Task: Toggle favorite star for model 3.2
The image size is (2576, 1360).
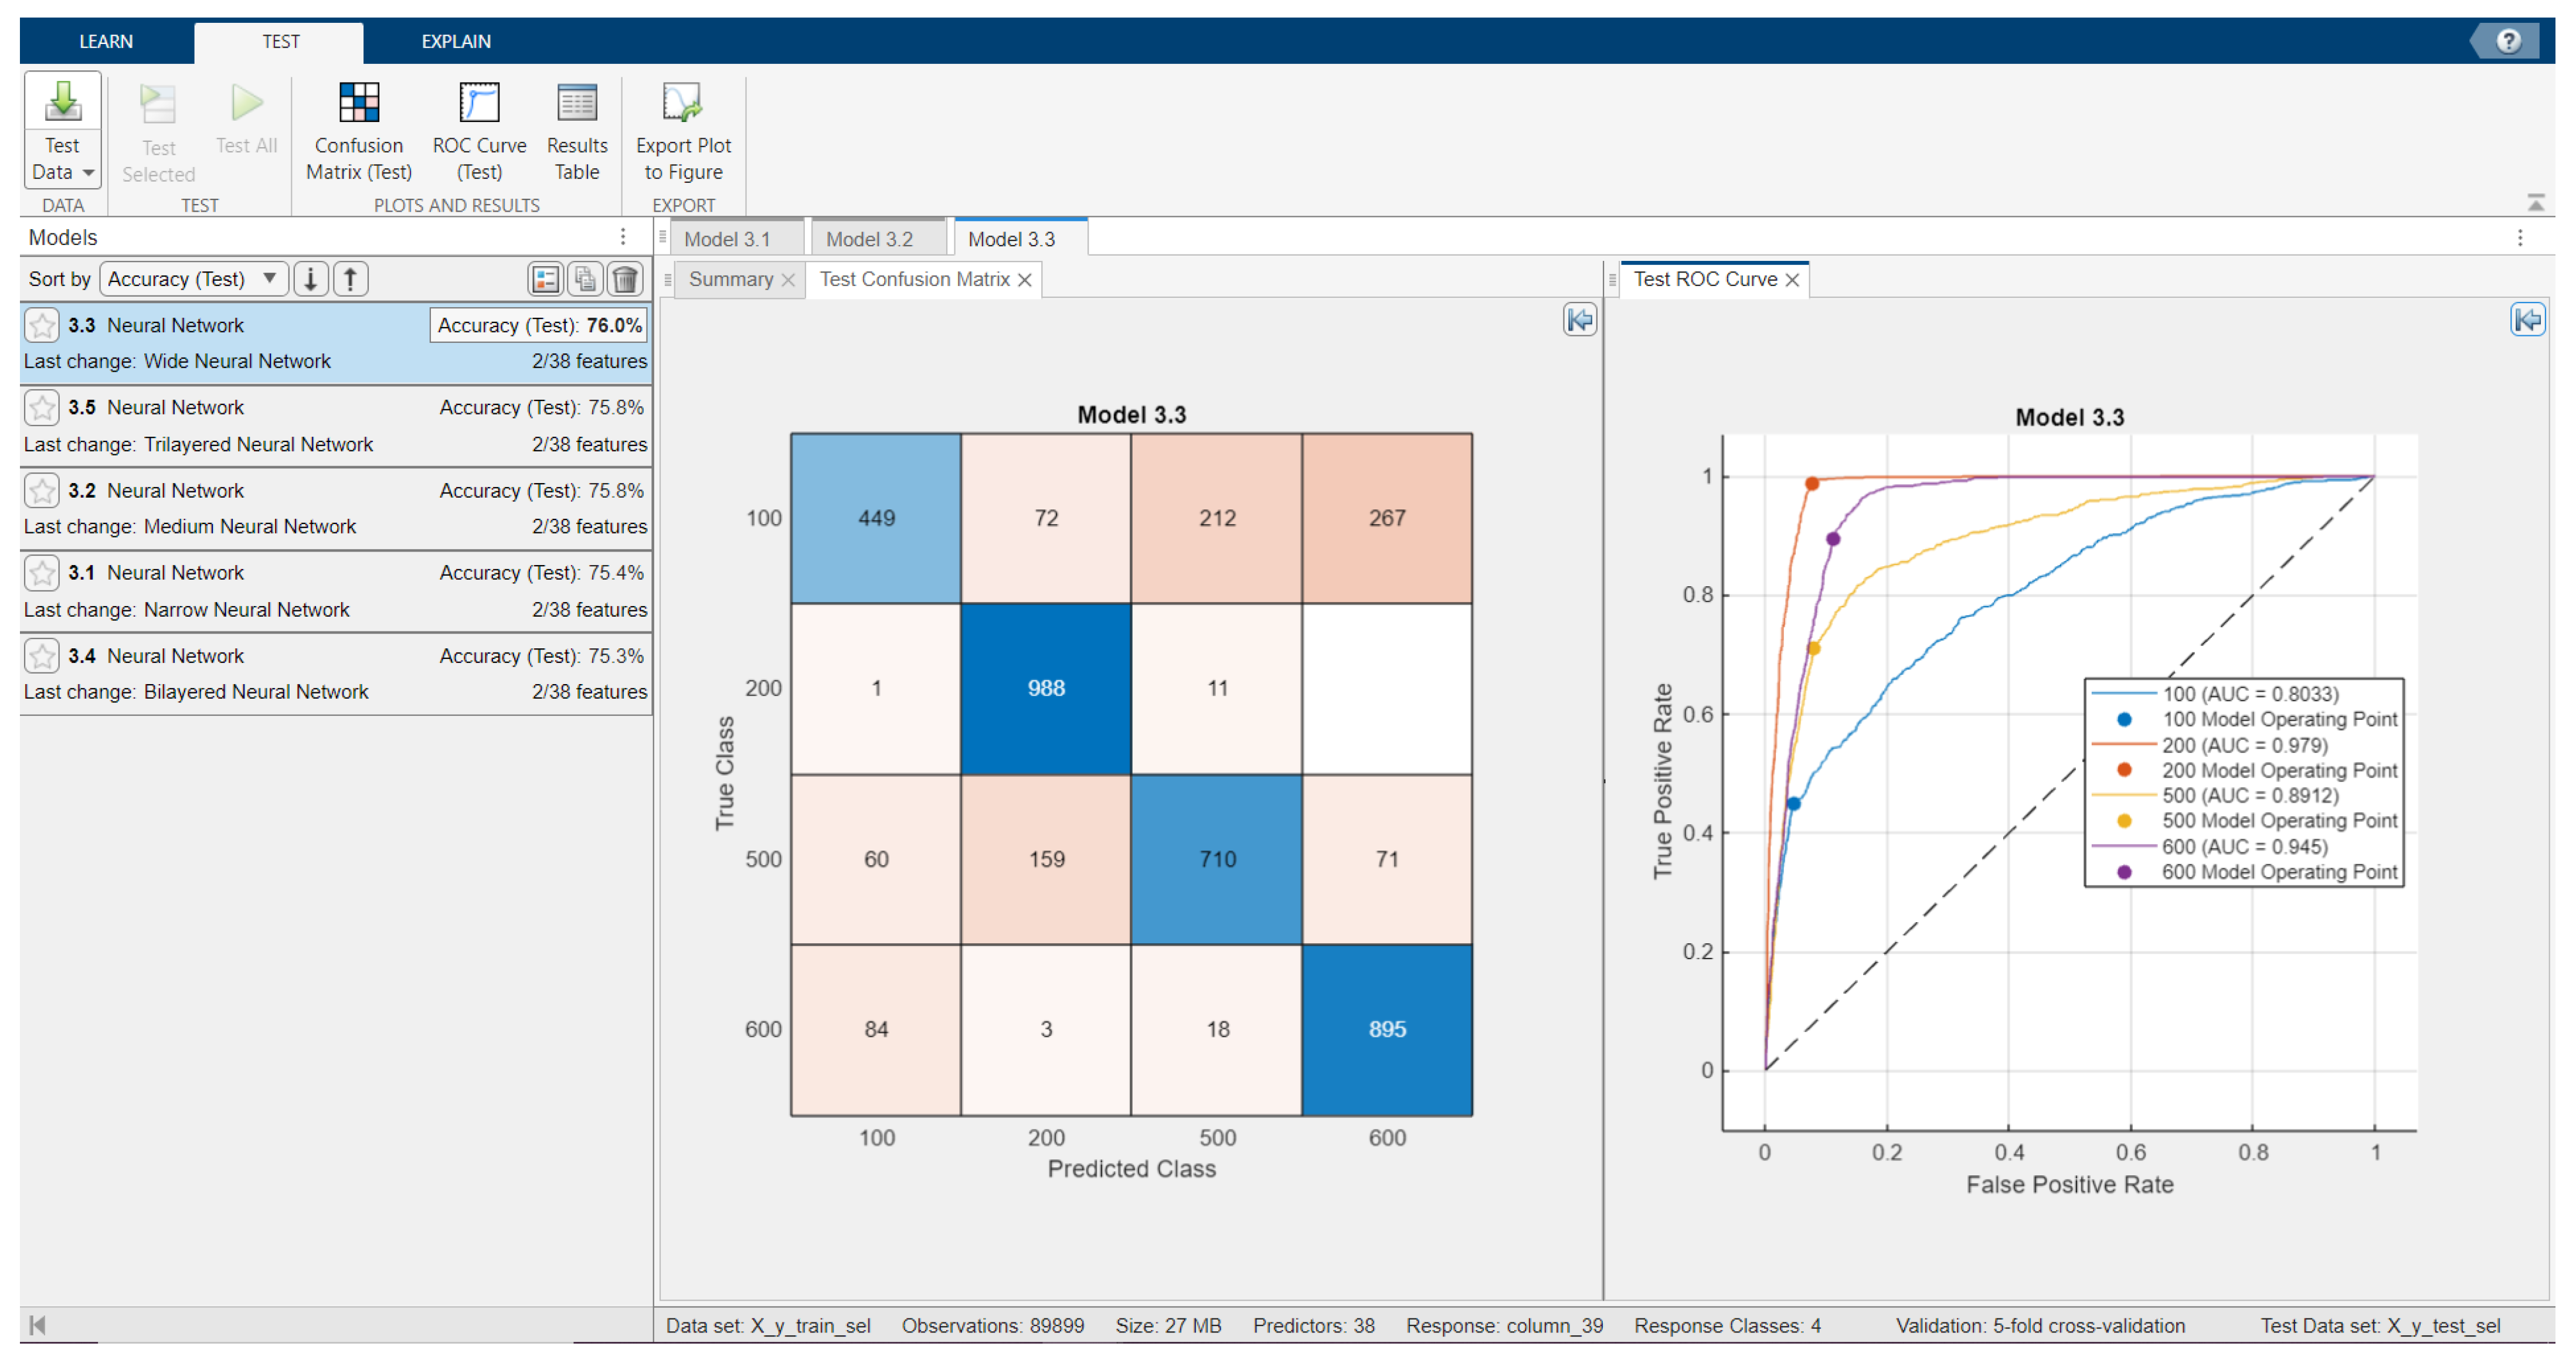Action: tap(42, 491)
